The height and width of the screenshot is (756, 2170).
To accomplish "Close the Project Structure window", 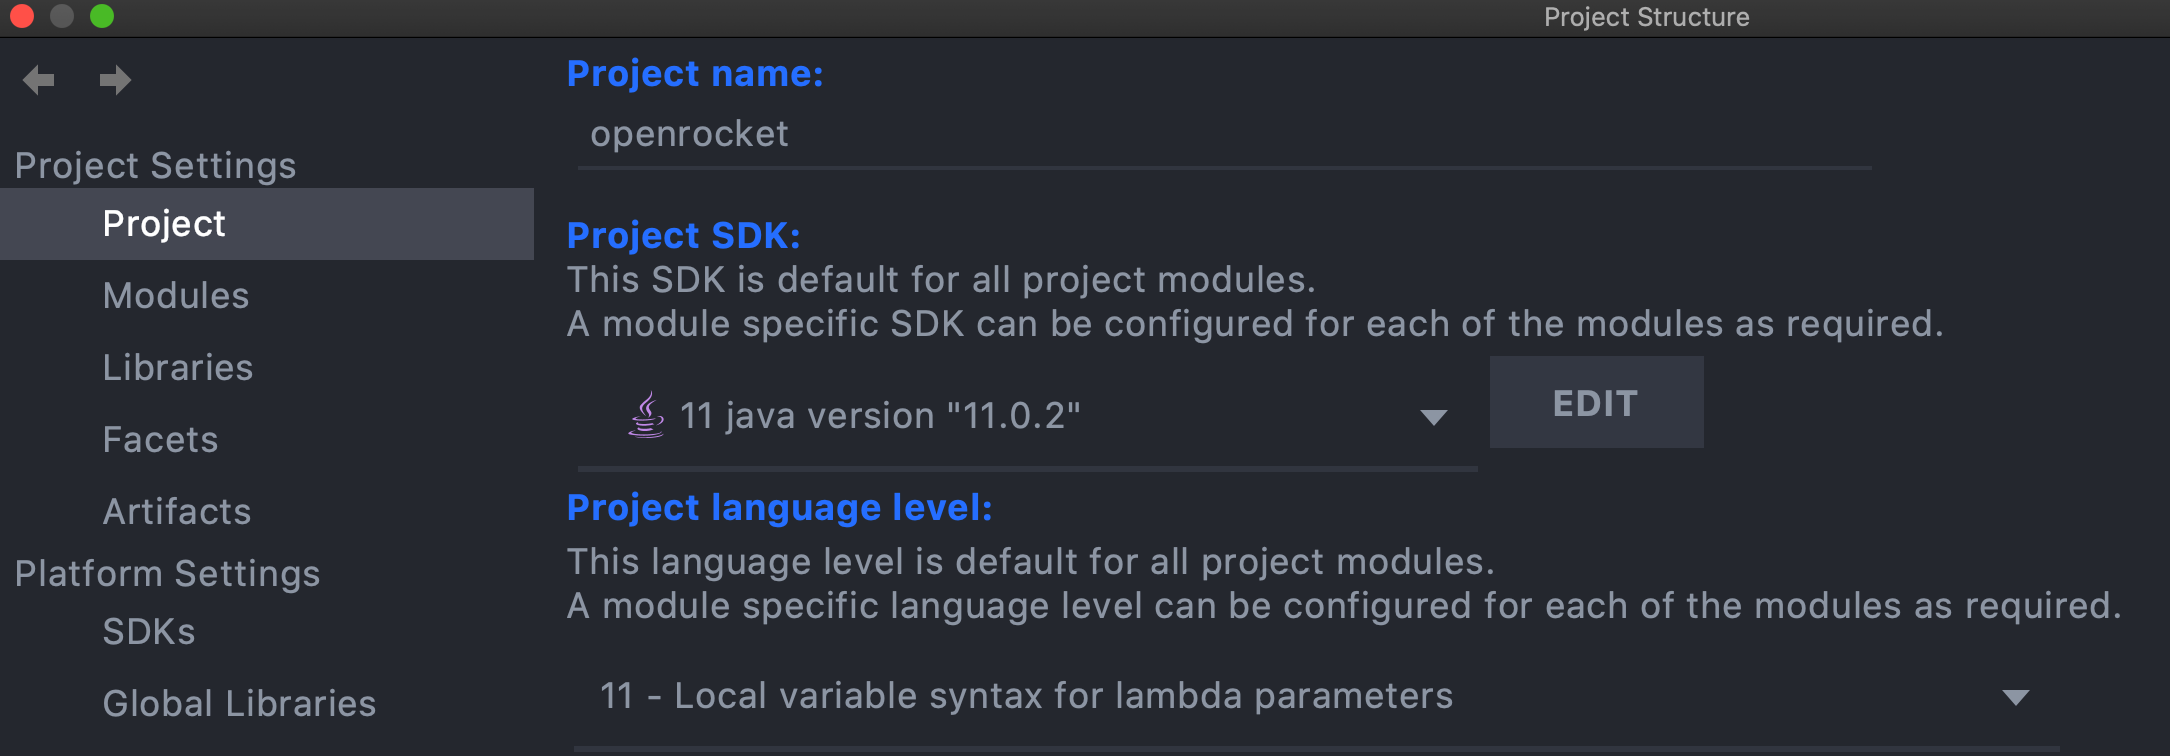I will coord(22,17).
